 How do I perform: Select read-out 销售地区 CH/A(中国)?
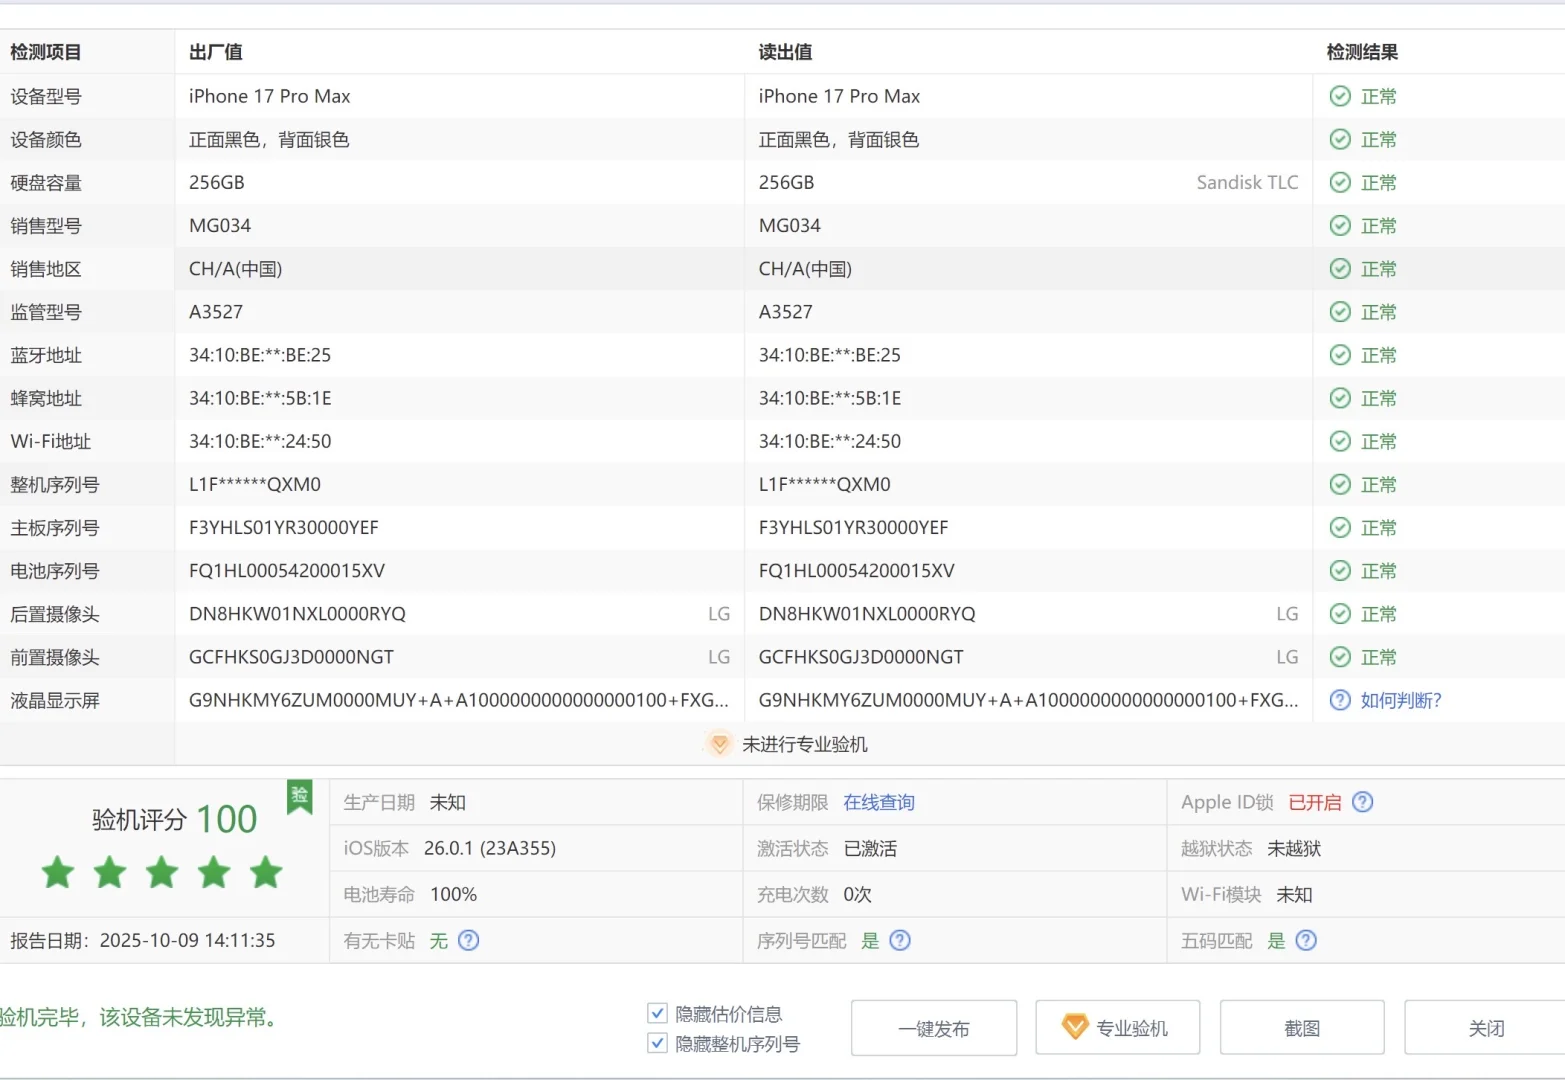coord(805,268)
